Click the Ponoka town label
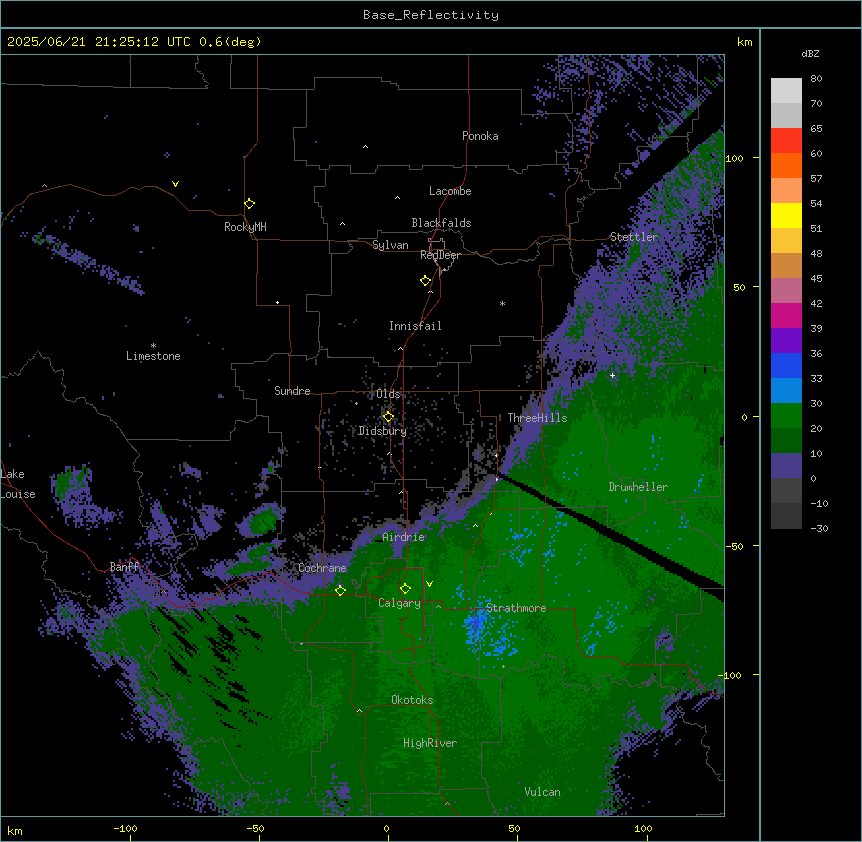The height and width of the screenshot is (842, 862). pos(480,136)
